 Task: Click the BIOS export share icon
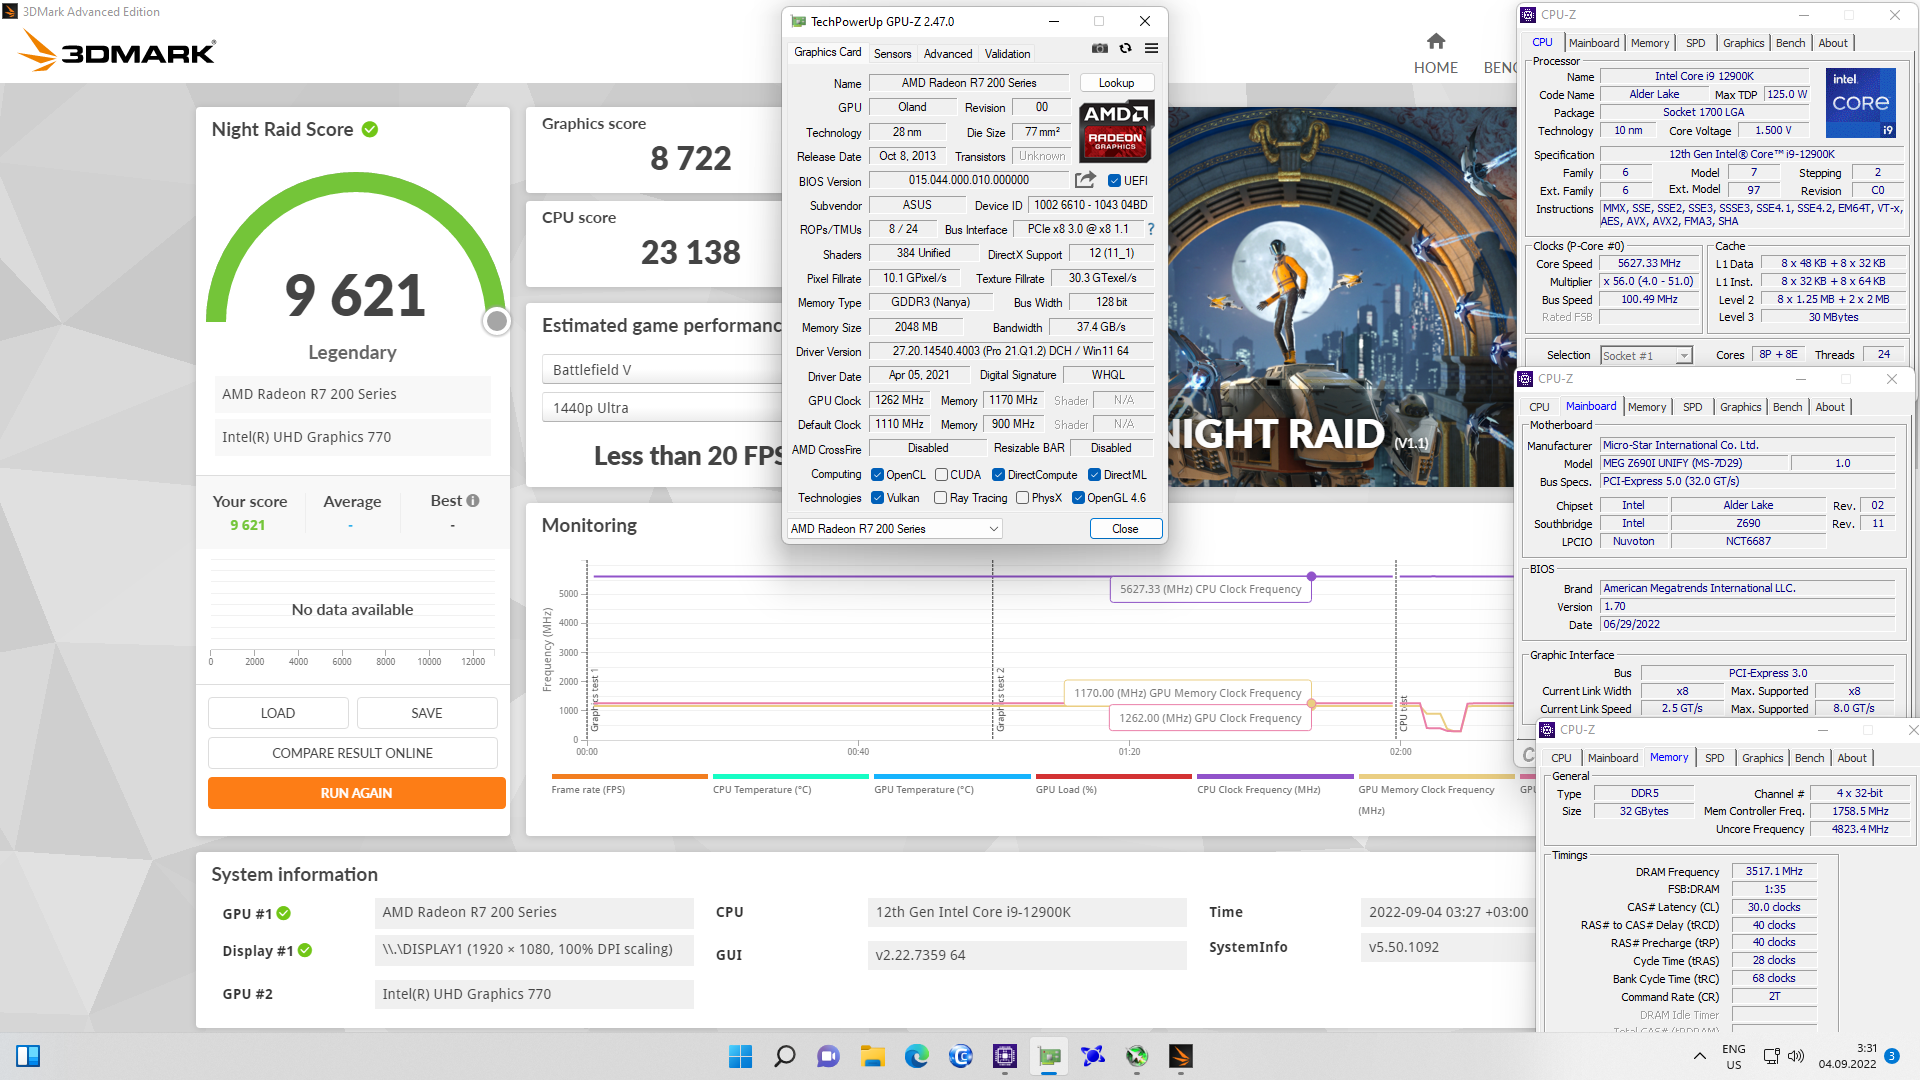coord(1085,180)
